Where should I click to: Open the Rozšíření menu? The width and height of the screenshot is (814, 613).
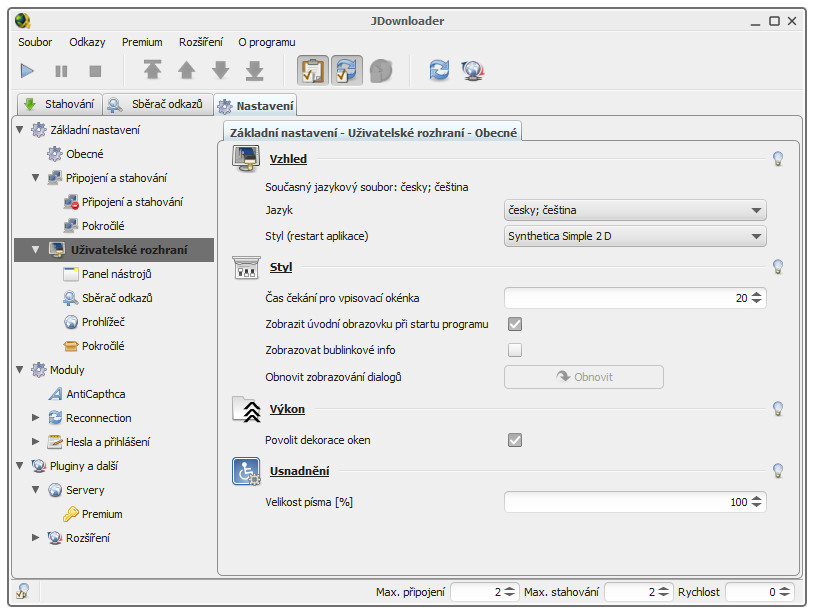(x=201, y=42)
